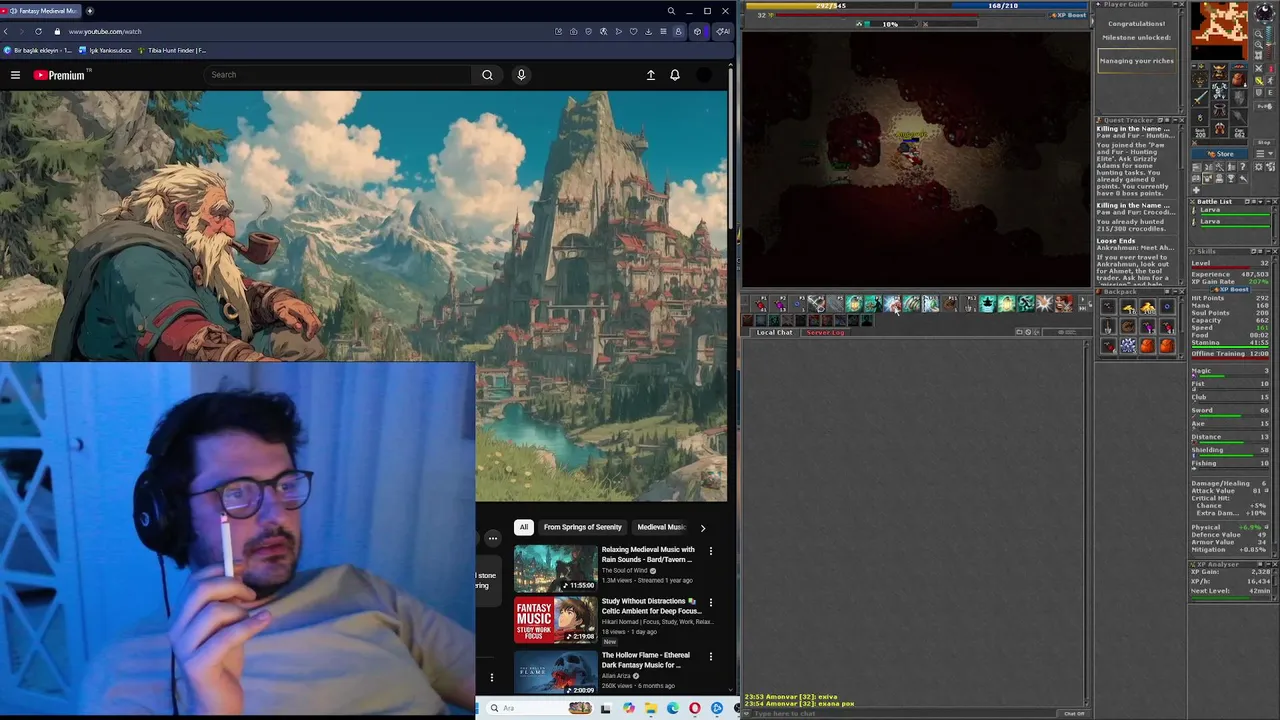Click the browser address bar URL

[105, 31]
